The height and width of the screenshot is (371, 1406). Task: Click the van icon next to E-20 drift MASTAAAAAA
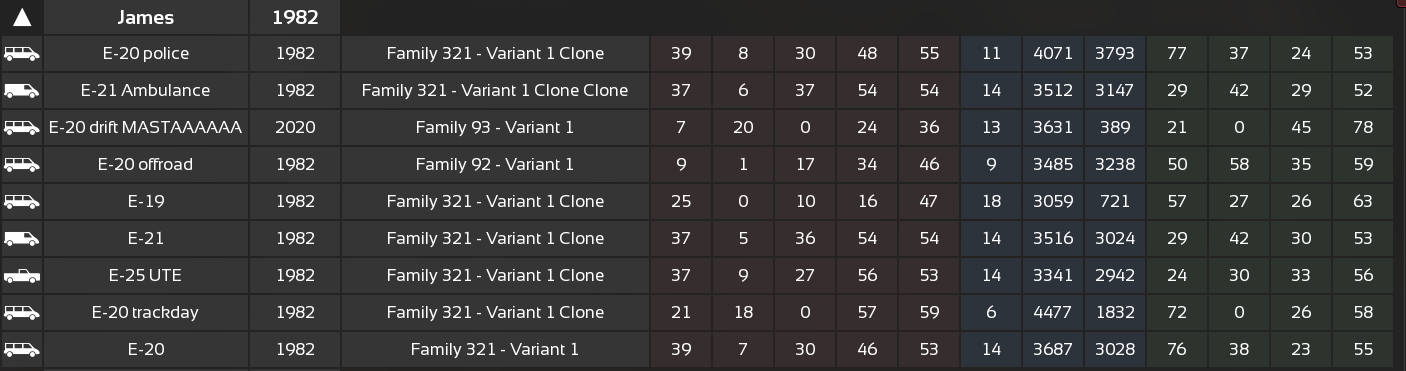coord(21,128)
